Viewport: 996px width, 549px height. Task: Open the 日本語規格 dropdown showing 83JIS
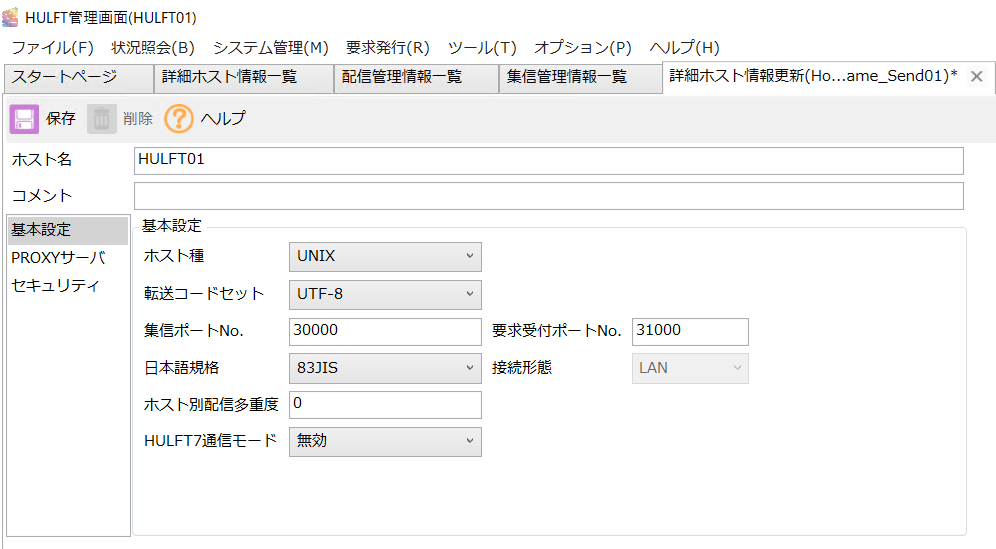pos(385,369)
